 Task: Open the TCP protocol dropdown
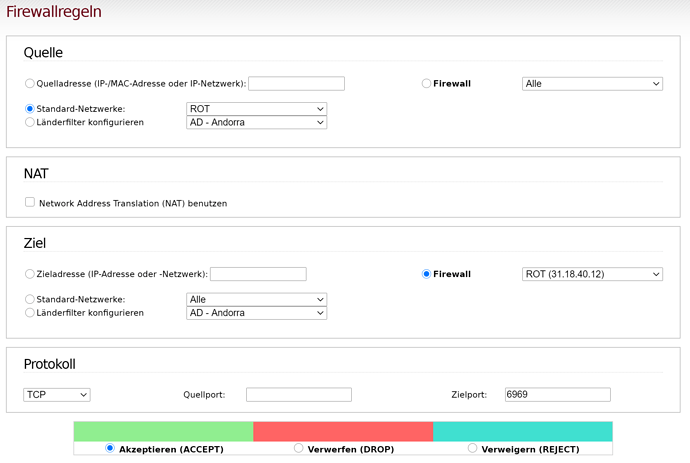point(57,395)
